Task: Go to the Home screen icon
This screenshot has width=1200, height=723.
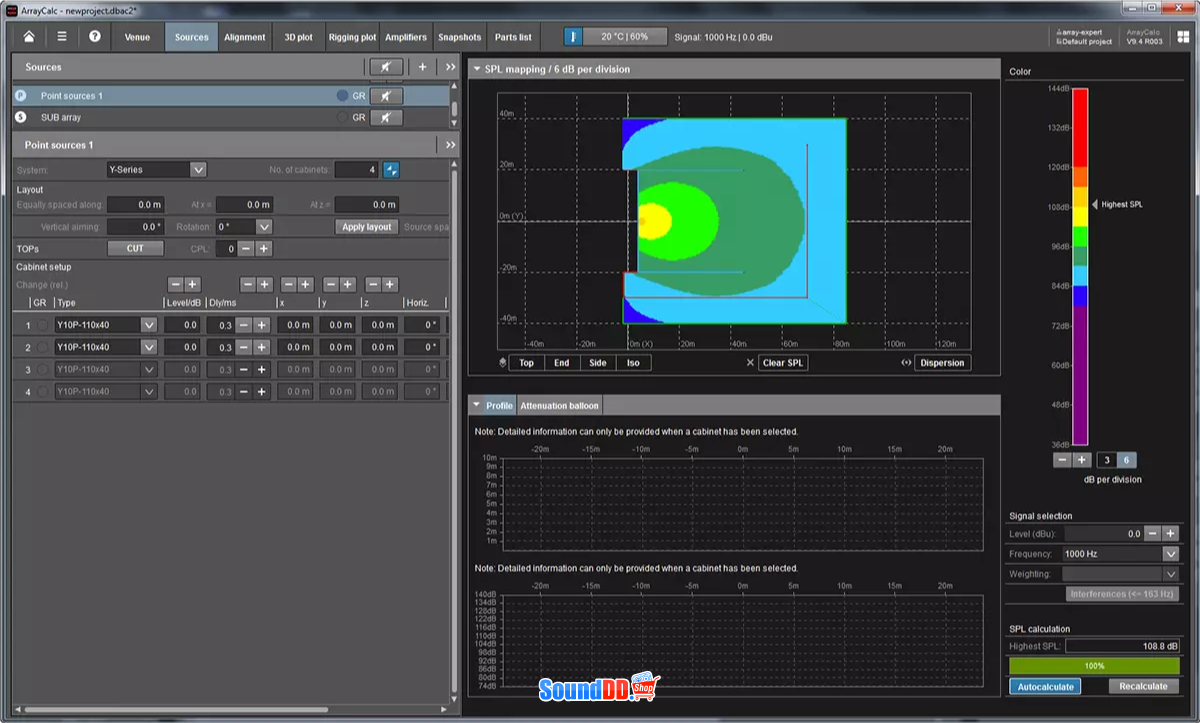Action: click(x=29, y=37)
